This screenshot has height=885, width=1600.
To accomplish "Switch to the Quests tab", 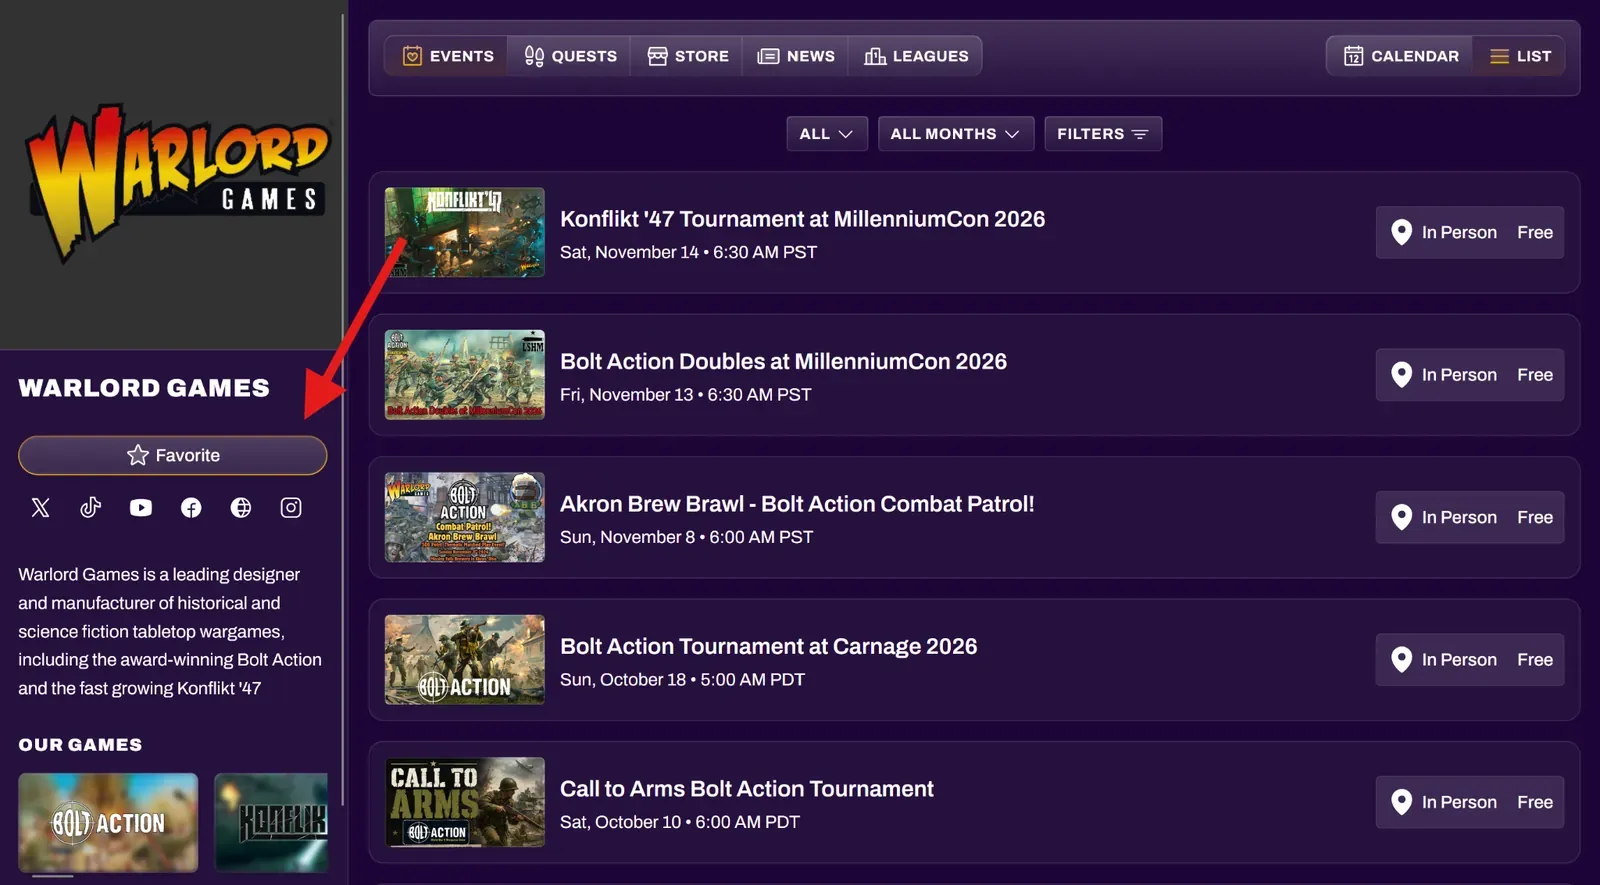I will point(570,56).
